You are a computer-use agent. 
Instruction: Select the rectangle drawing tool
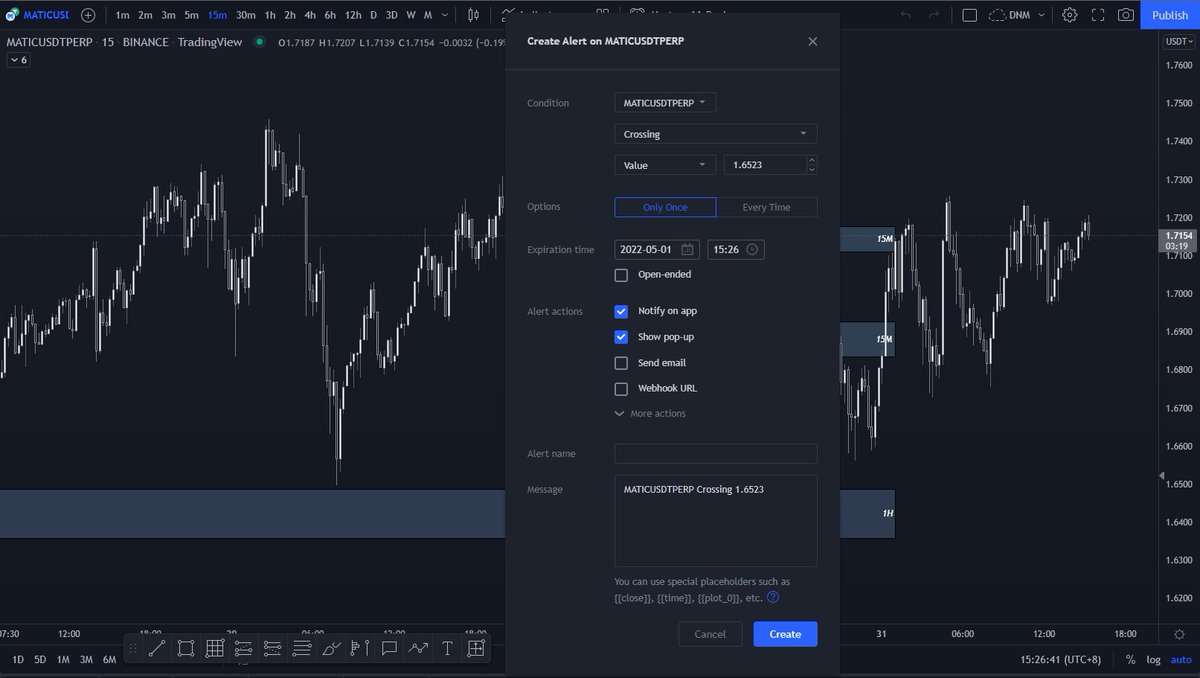tap(186, 648)
